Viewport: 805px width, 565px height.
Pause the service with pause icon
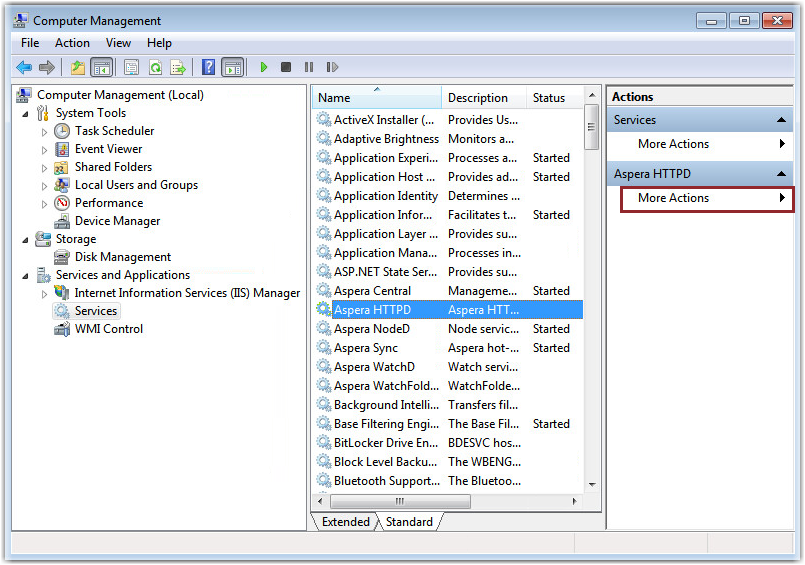tap(309, 67)
